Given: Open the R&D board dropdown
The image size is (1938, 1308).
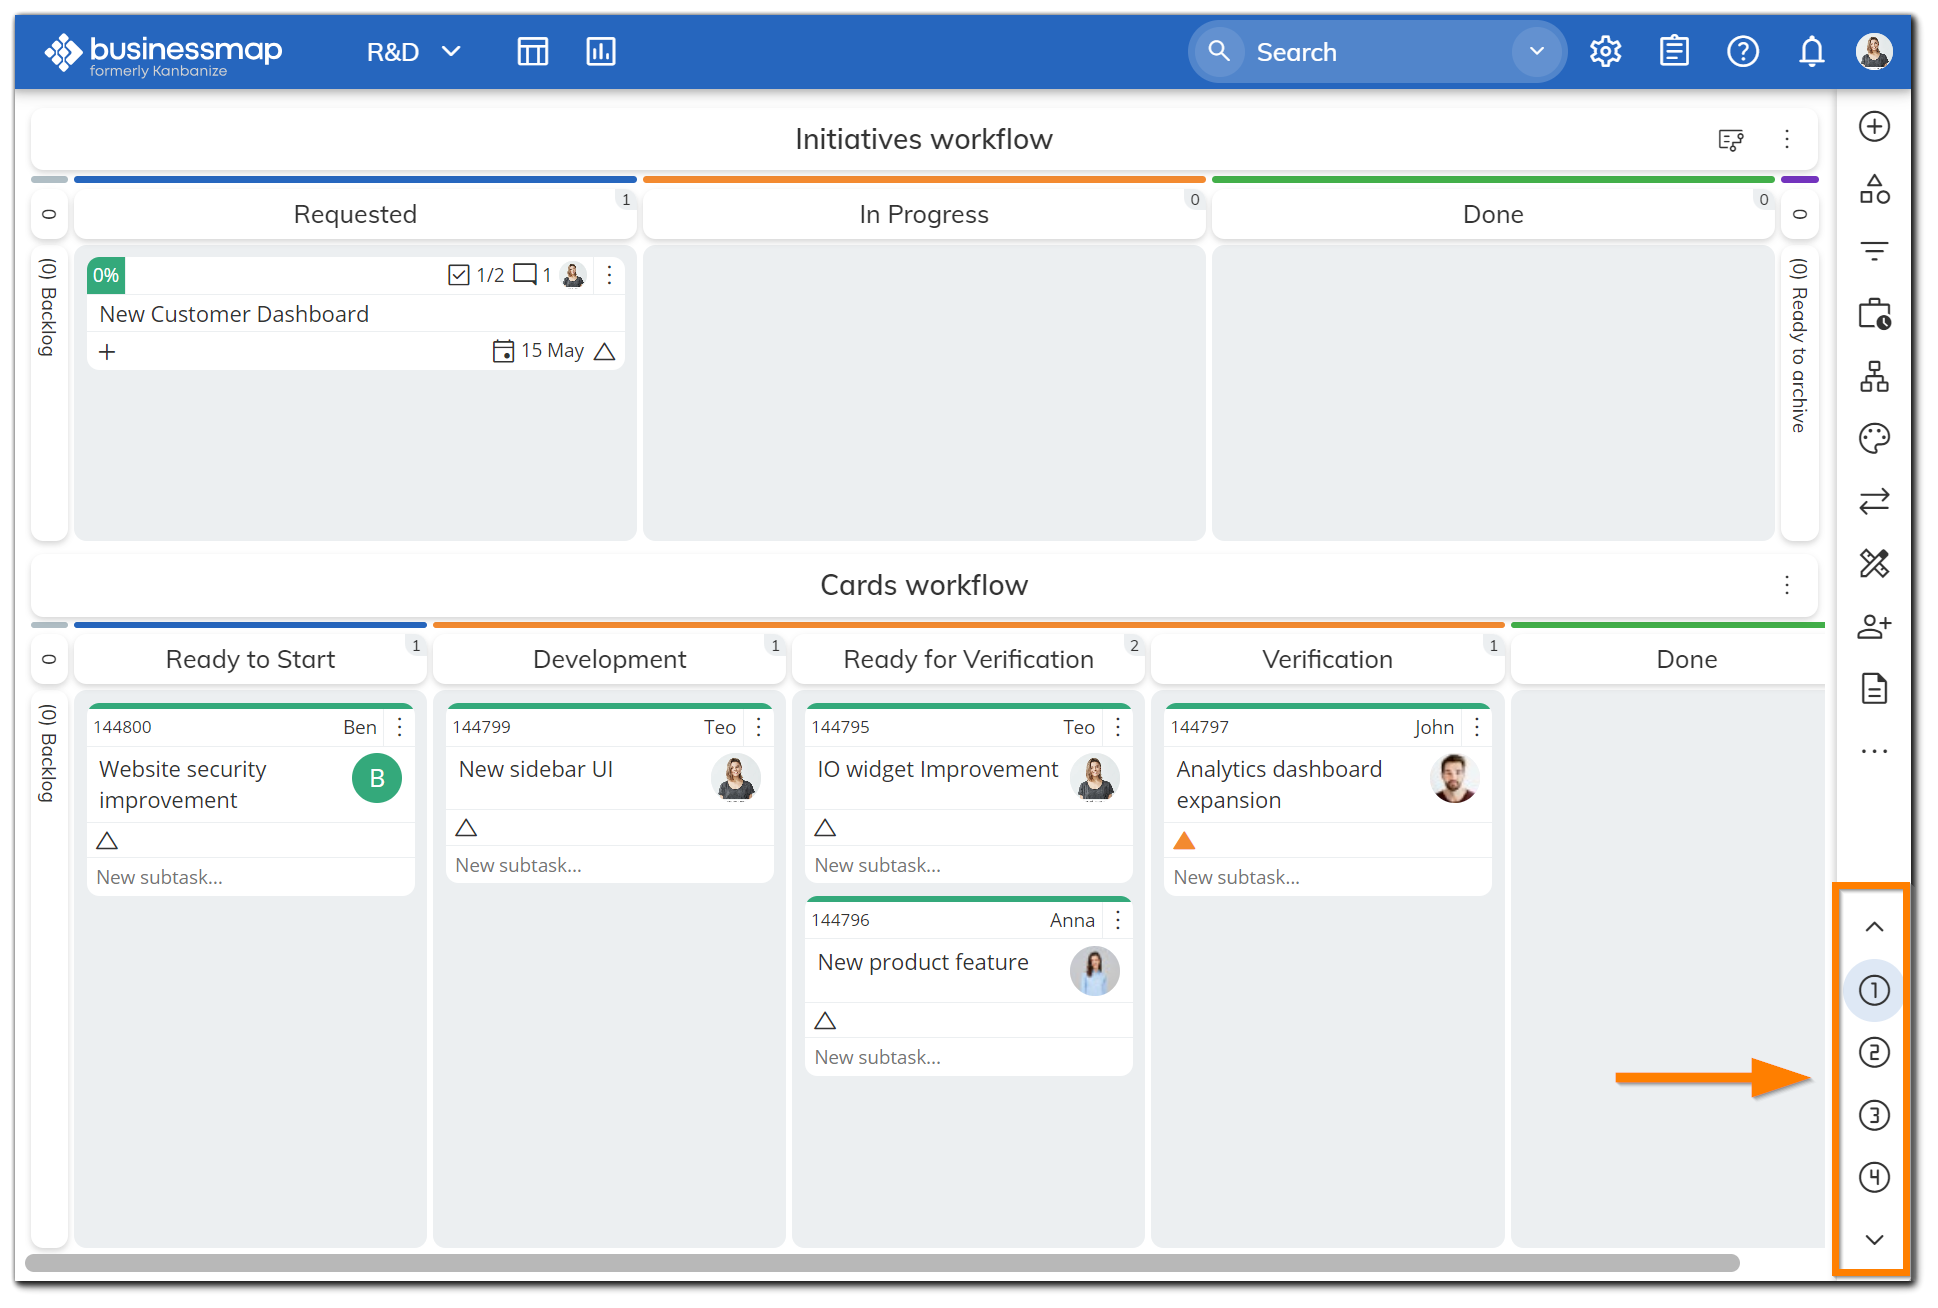Looking at the screenshot, I should click(413, 52).
